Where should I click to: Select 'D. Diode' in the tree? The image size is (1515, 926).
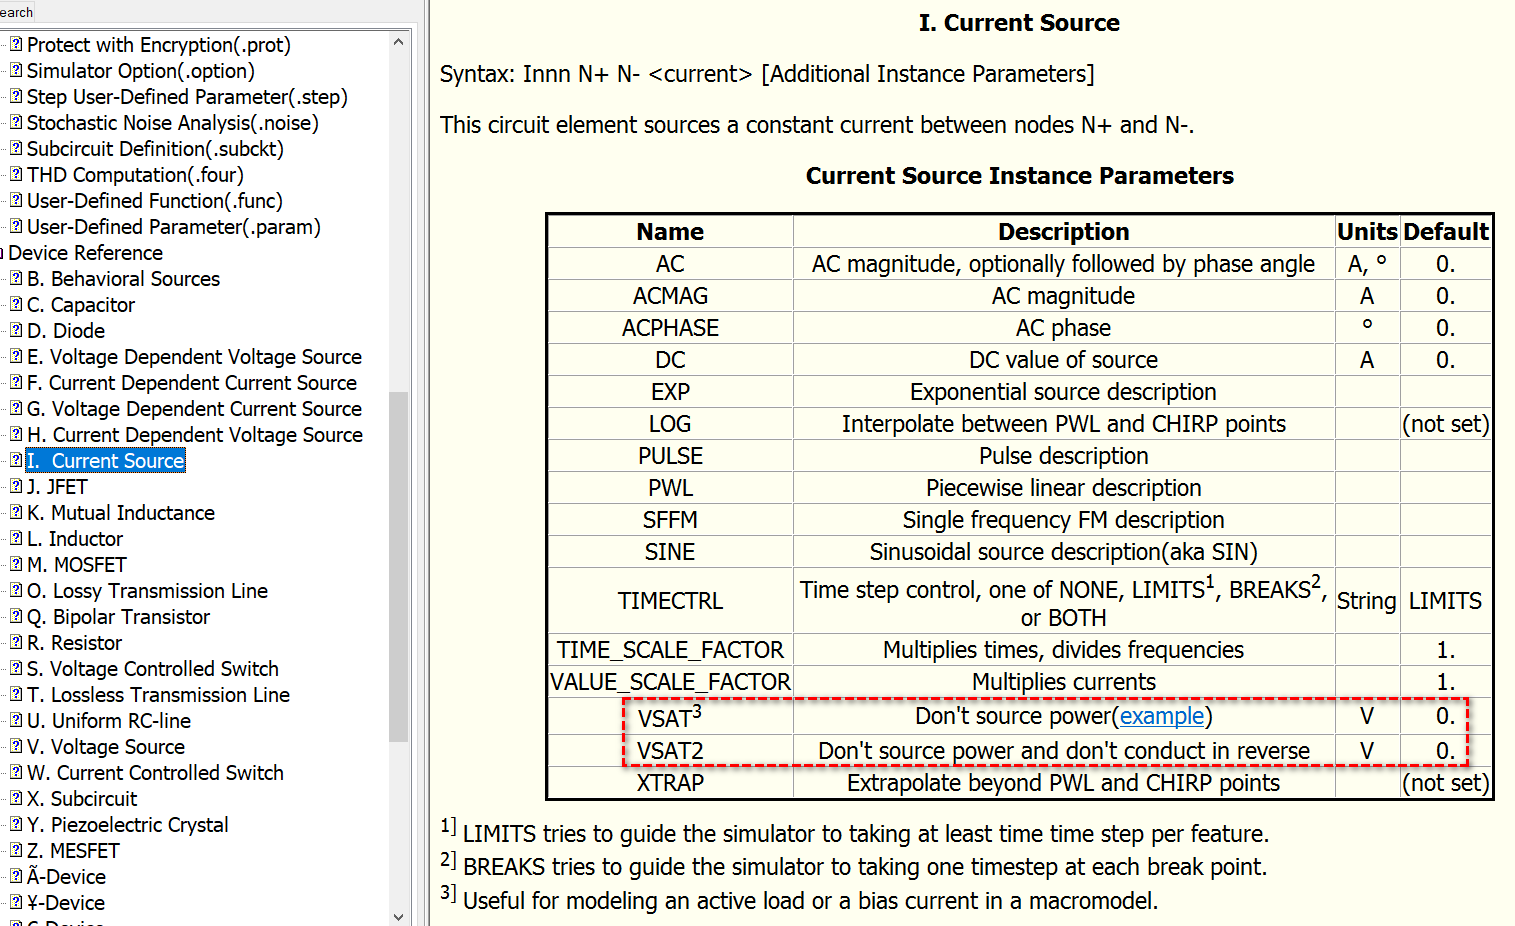[66, 331]
